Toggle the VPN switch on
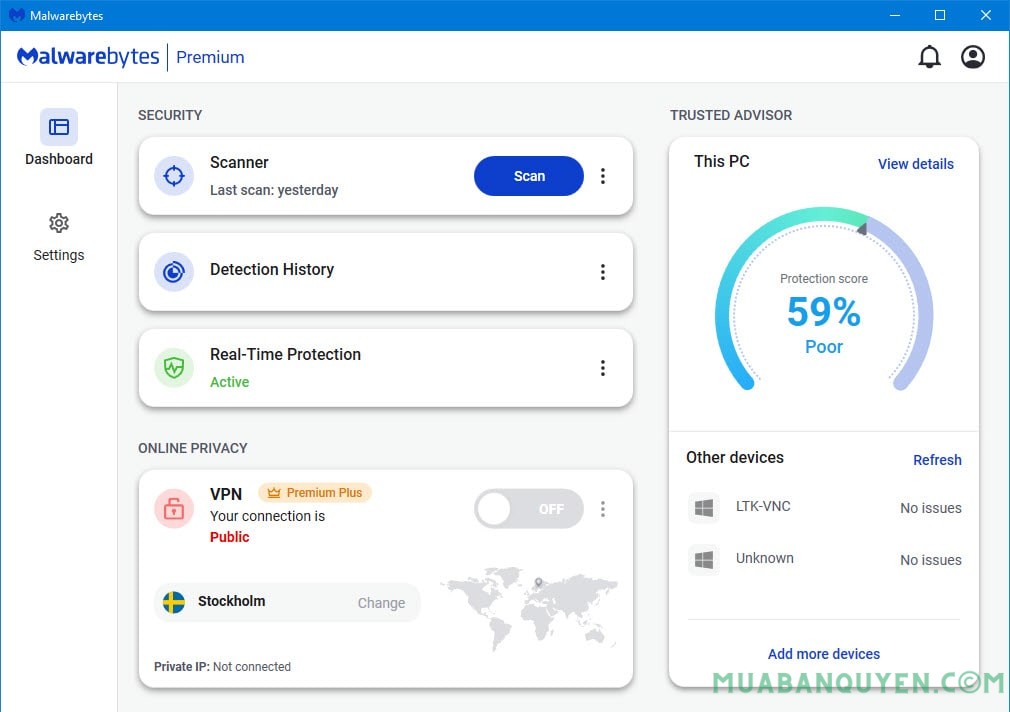 tap(529, 509)
